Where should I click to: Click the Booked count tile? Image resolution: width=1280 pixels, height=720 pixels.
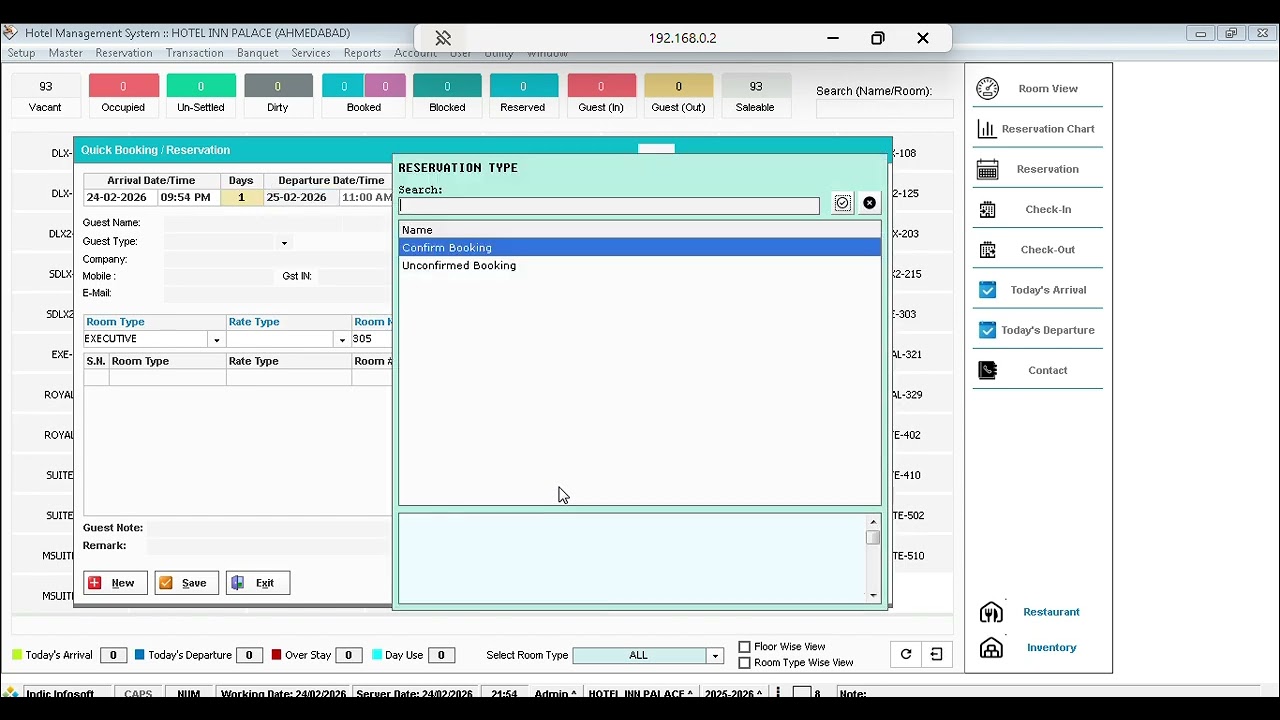(363, 96)
